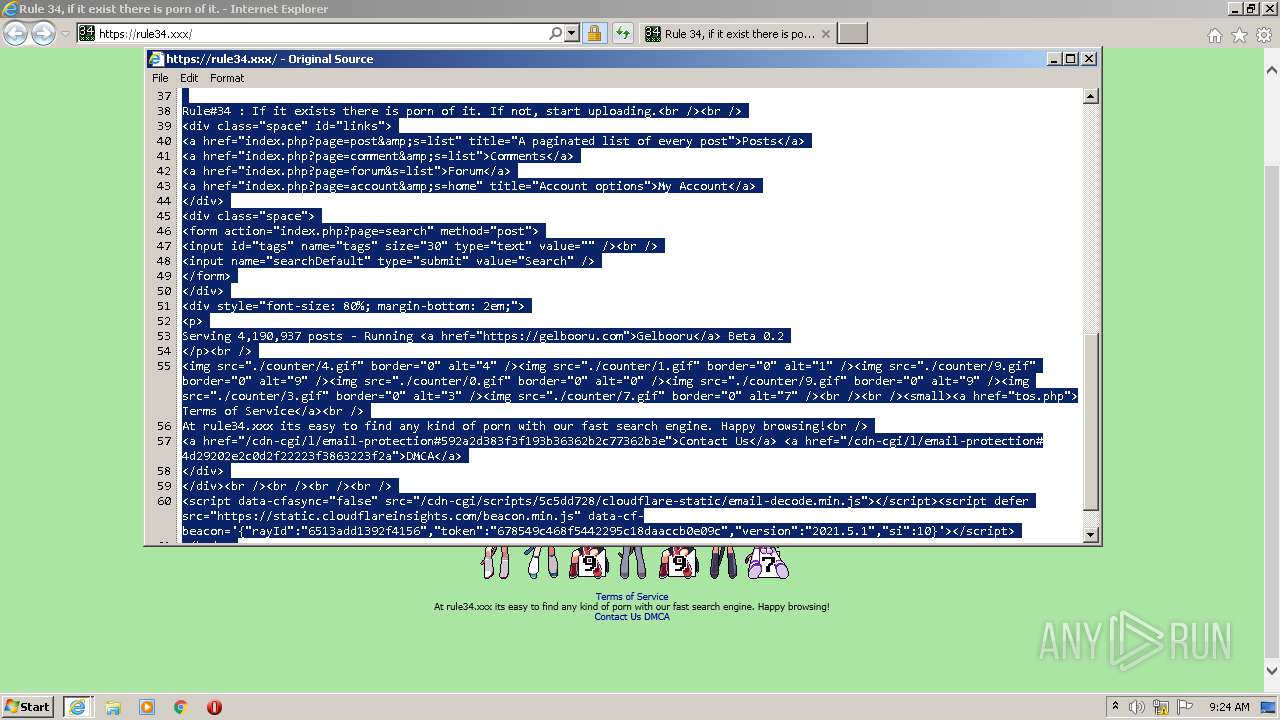Click source viewer scrollbar up arrow

coord(1090,97)
